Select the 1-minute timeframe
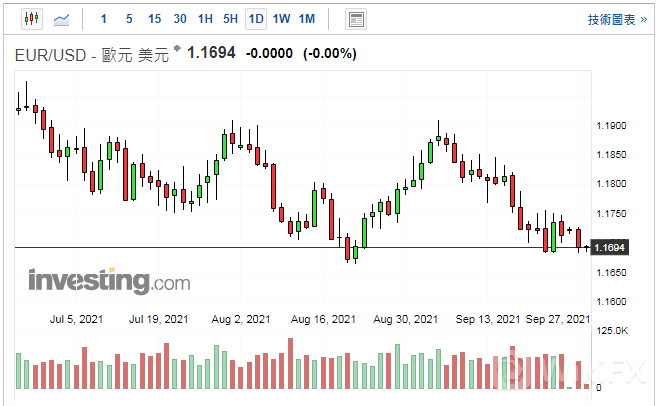This screenshot has width=657, height=406. click(x=103, y=19)
